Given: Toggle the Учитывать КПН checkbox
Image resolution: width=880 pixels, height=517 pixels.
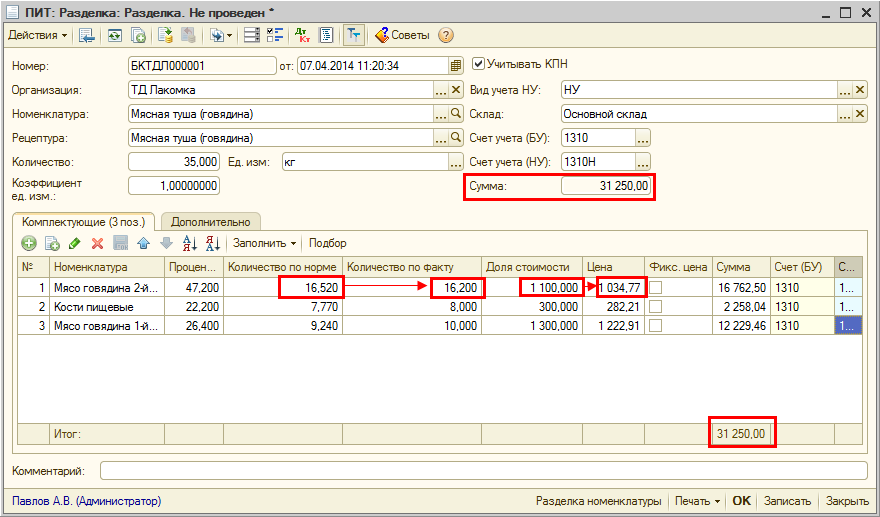Looking at the screenshot, I should (478, 64).
